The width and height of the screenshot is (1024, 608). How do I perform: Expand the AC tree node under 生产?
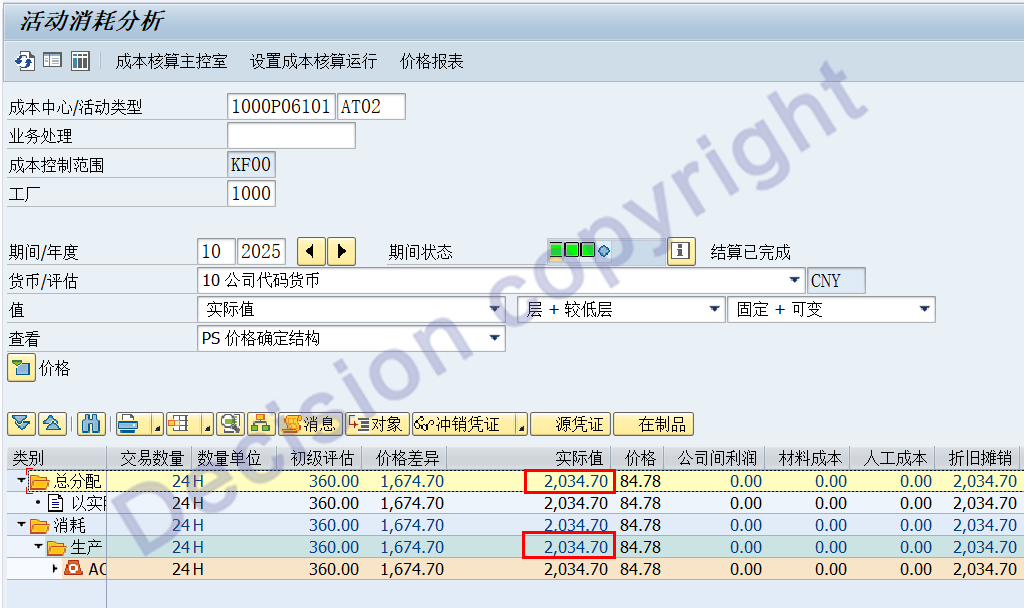55,569
